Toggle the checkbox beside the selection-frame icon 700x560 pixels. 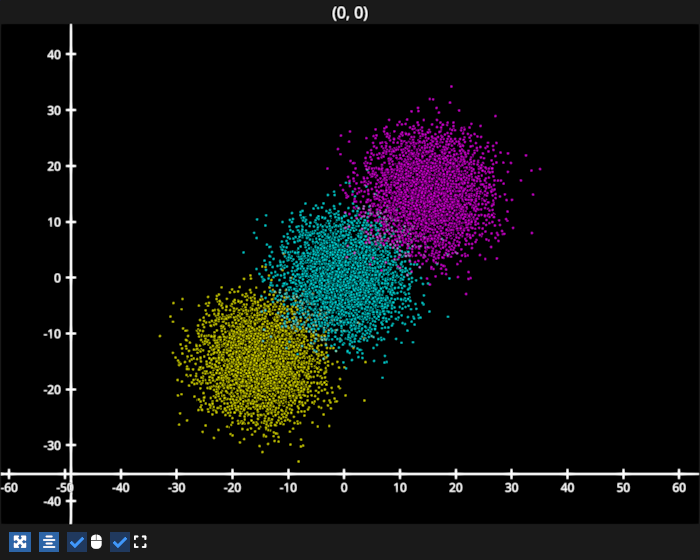pos(120,542)
